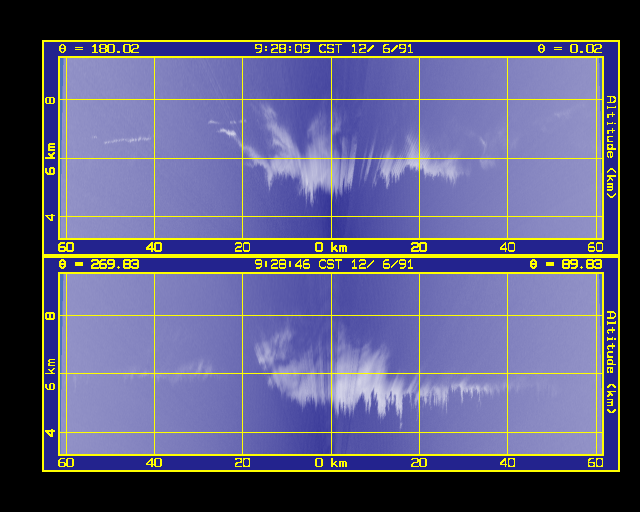Click the "θ = 89.83" angle label
The image size is (640, 512).
pos(566,265)
